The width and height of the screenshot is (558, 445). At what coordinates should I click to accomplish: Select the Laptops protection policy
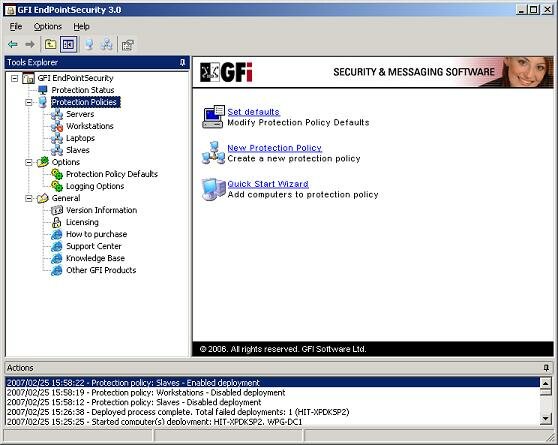(x=80, y=138)
